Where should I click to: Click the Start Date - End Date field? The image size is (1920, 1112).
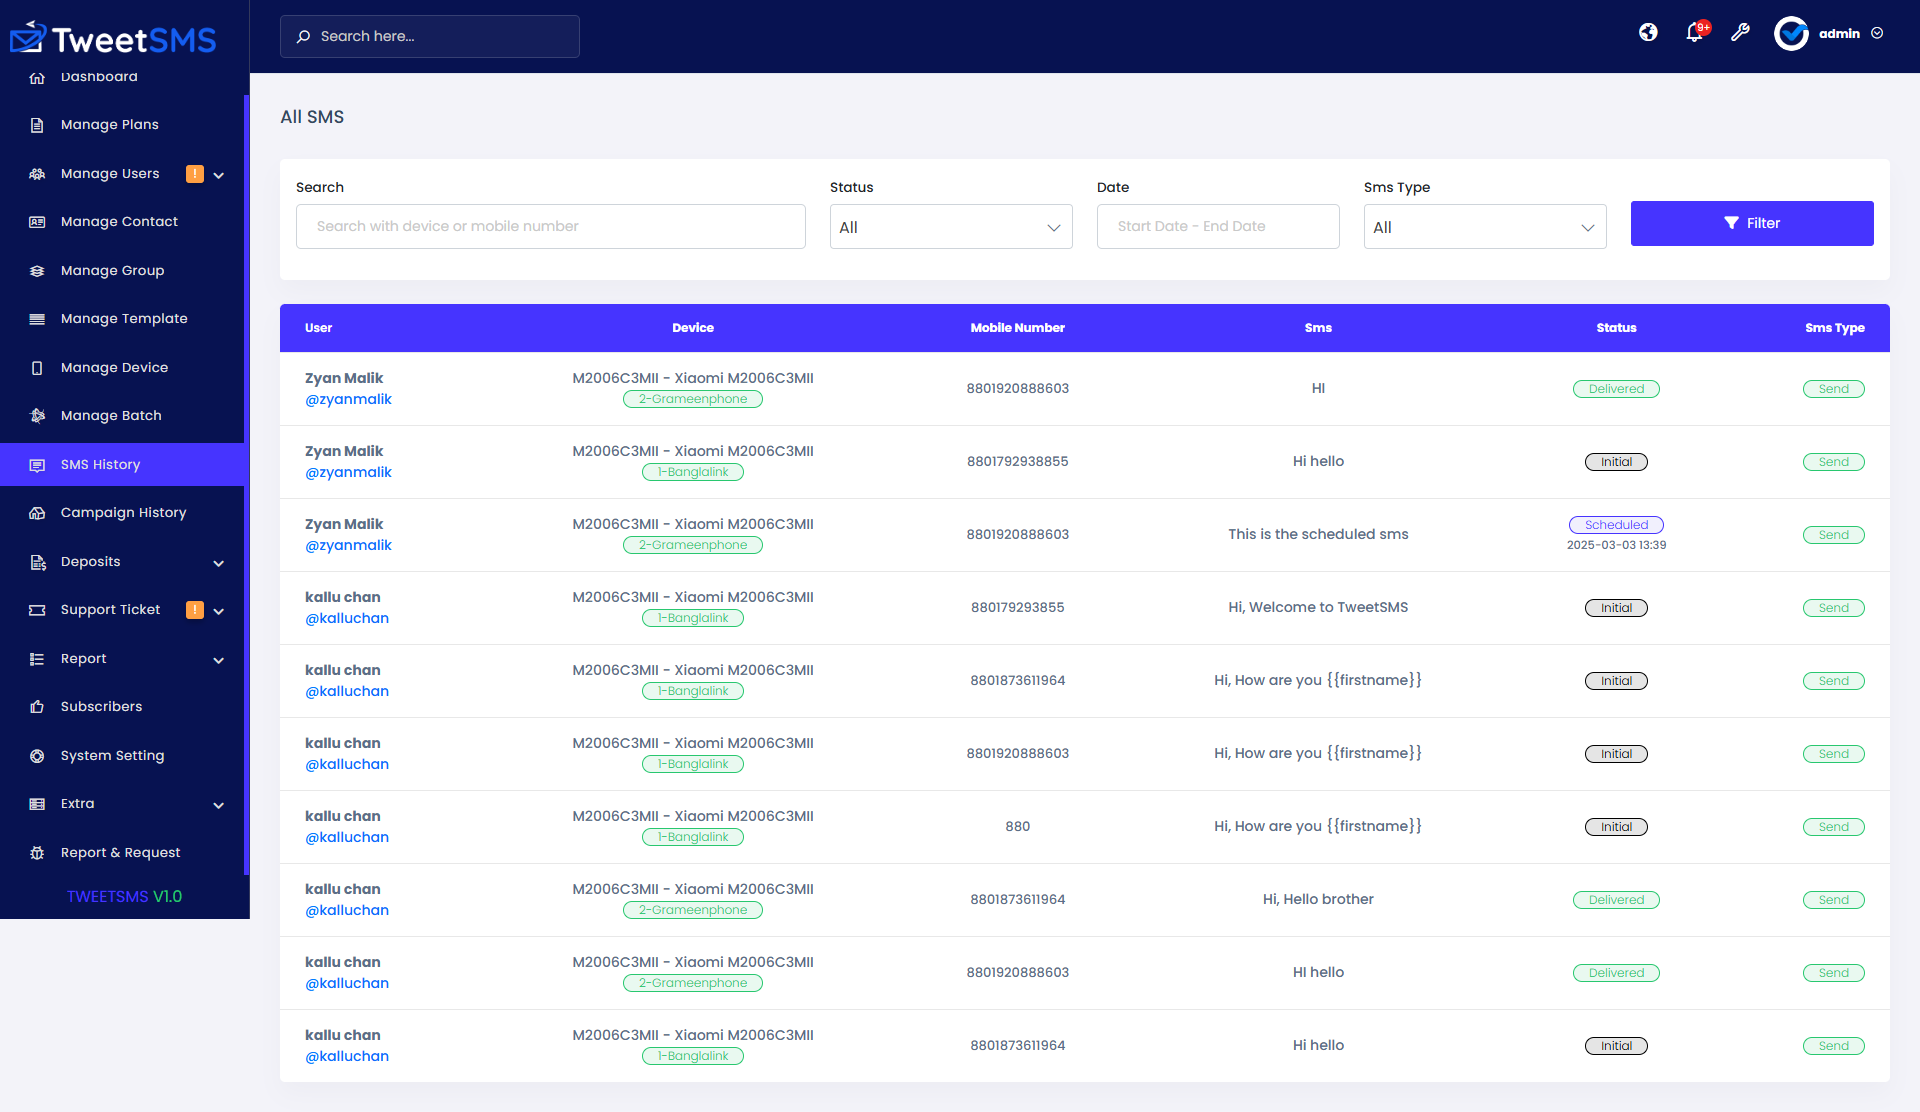point(1217,227)
